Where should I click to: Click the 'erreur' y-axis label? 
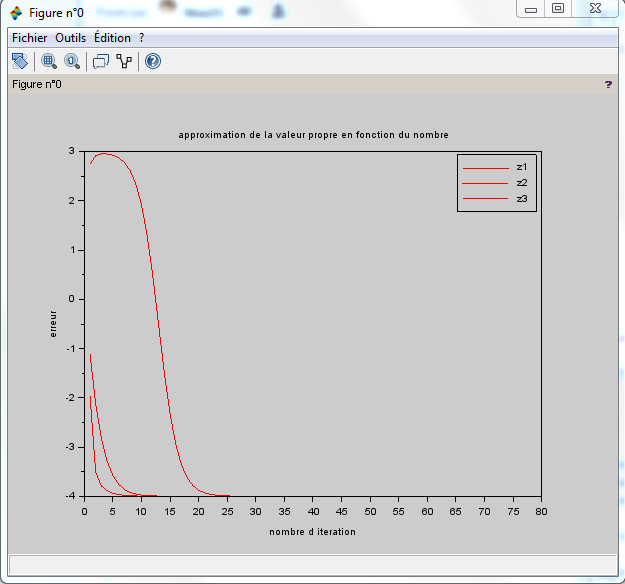(x=54, y=323)
